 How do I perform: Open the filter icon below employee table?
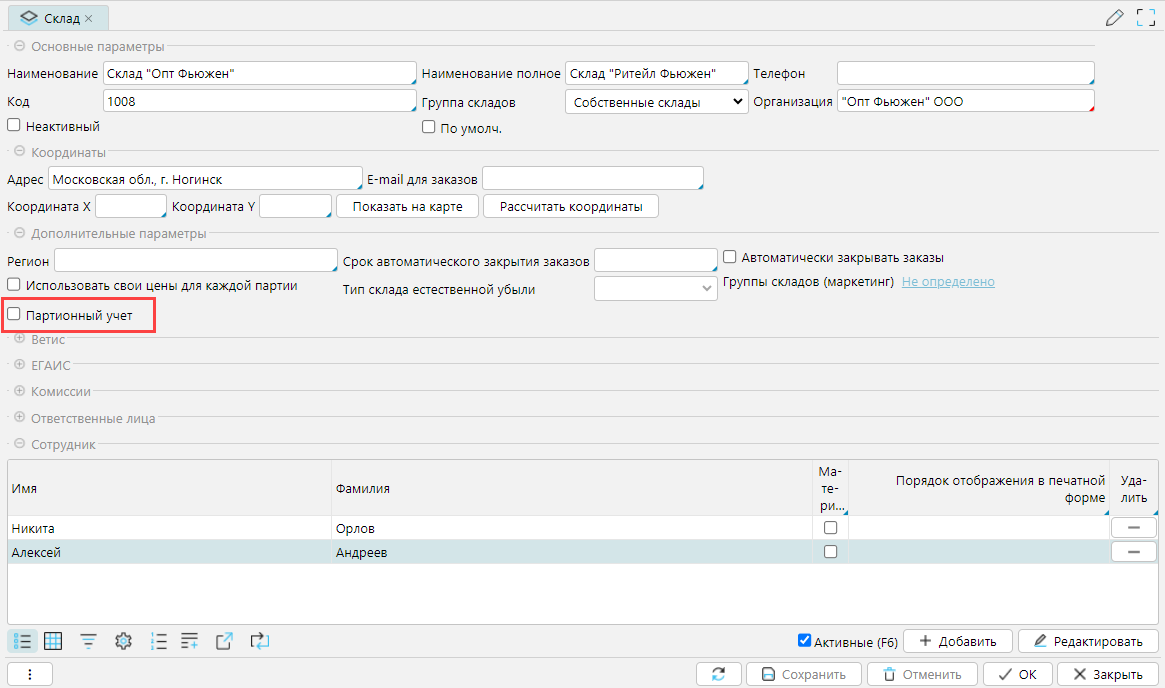[x=89, y=641]
